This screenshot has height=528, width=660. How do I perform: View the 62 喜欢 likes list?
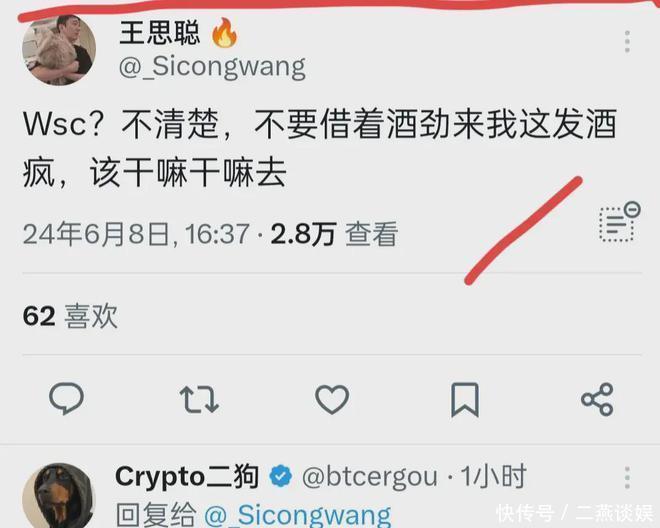(x=70, y=316)
